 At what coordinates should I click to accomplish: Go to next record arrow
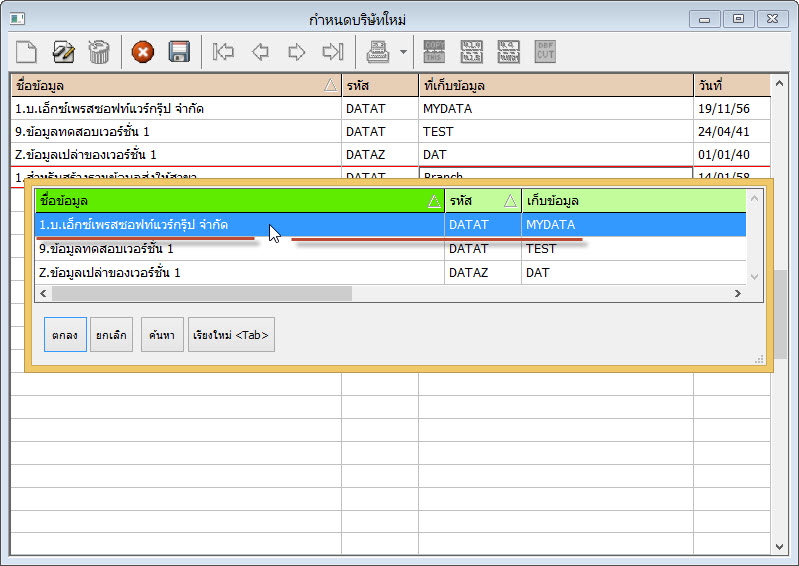coord(297,52)
